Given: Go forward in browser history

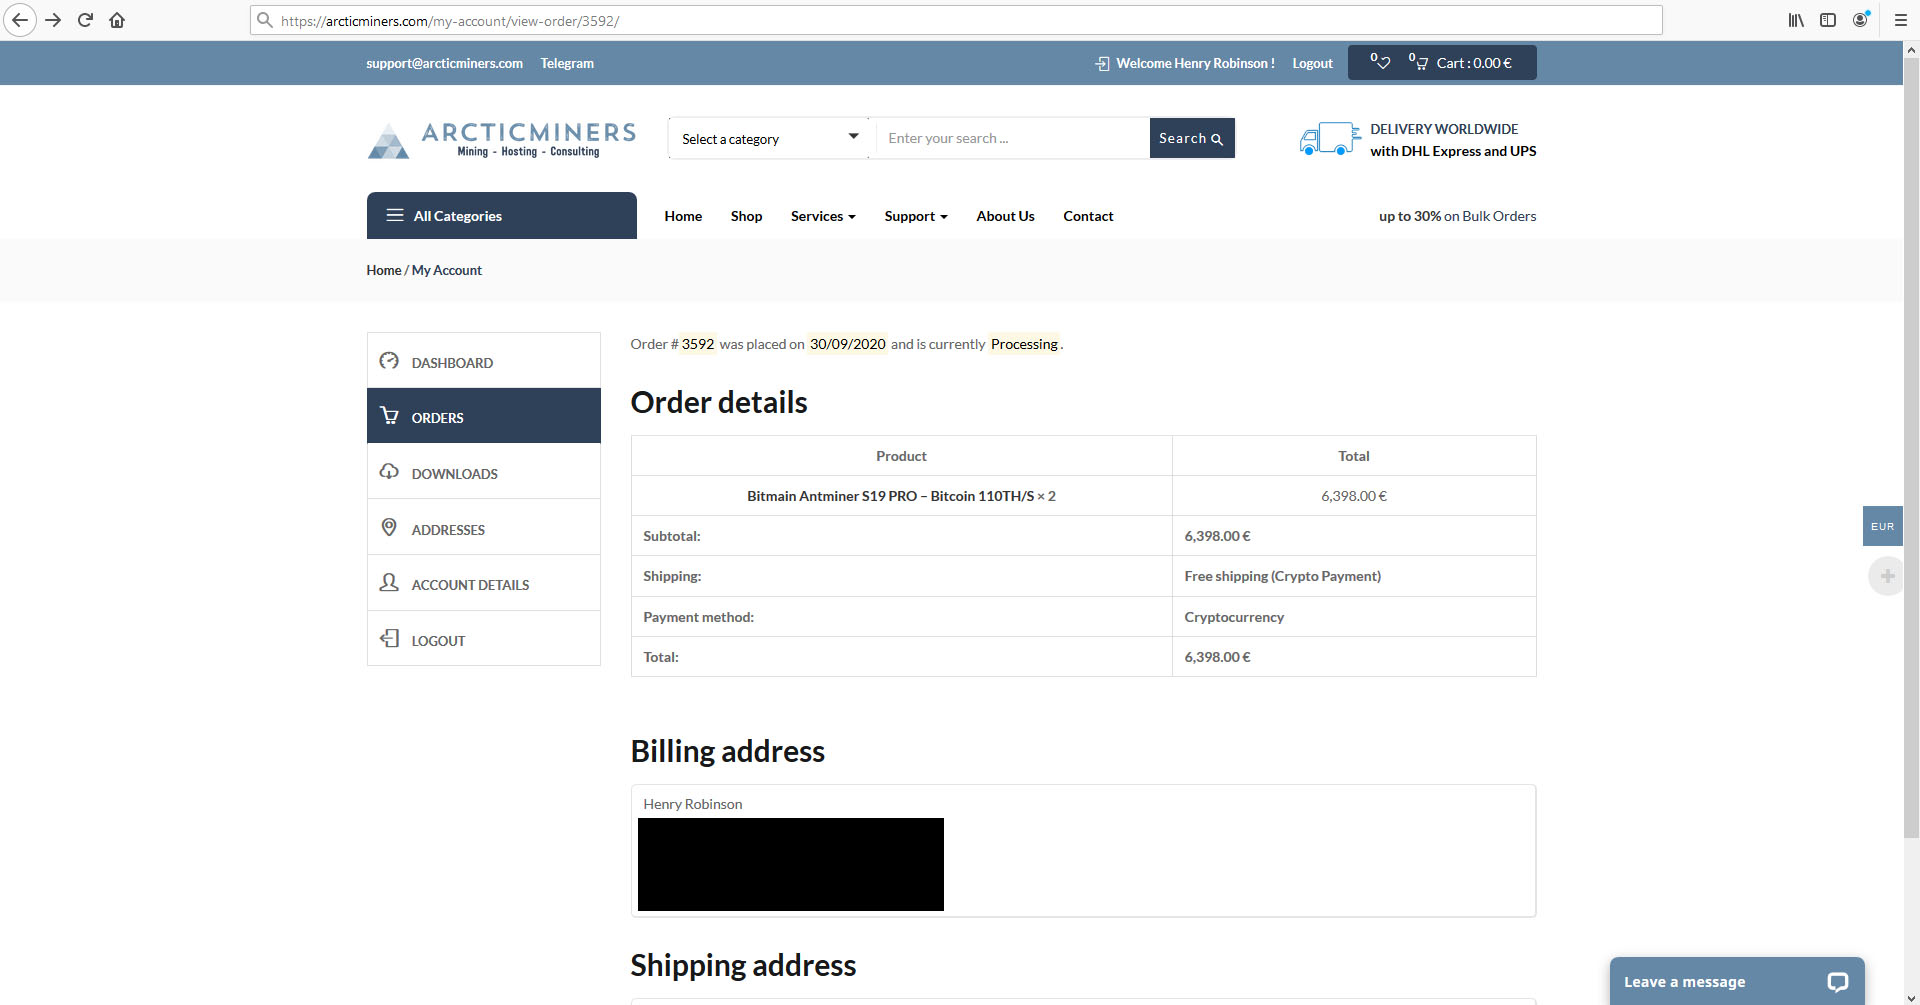Looking at the screenshot, I should (53, 20).
